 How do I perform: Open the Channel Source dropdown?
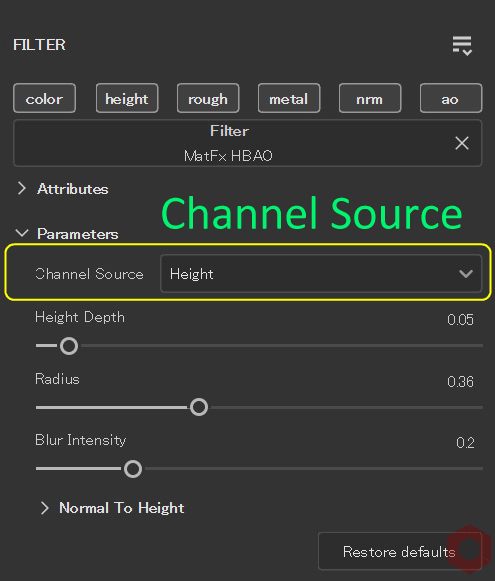(321, 274)
